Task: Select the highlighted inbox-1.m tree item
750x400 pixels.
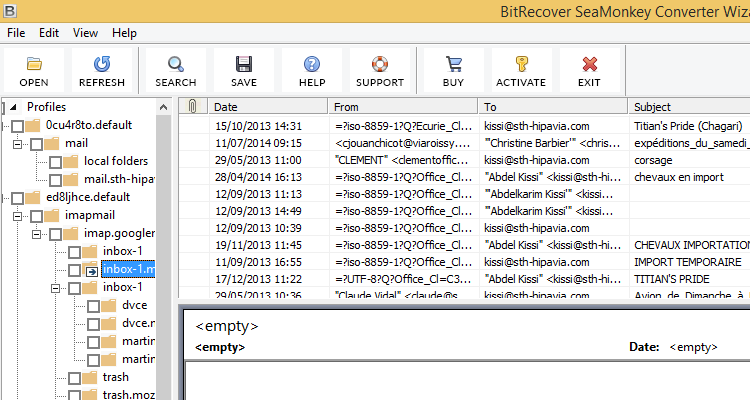Action: (x=129, y=269)
